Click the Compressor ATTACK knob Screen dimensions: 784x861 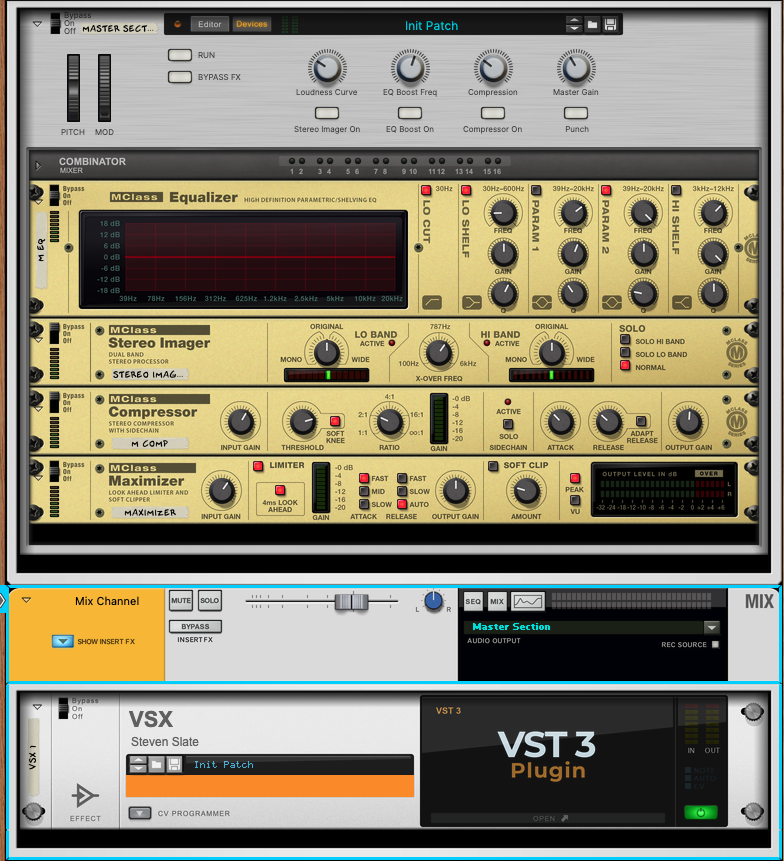point(560,422)
